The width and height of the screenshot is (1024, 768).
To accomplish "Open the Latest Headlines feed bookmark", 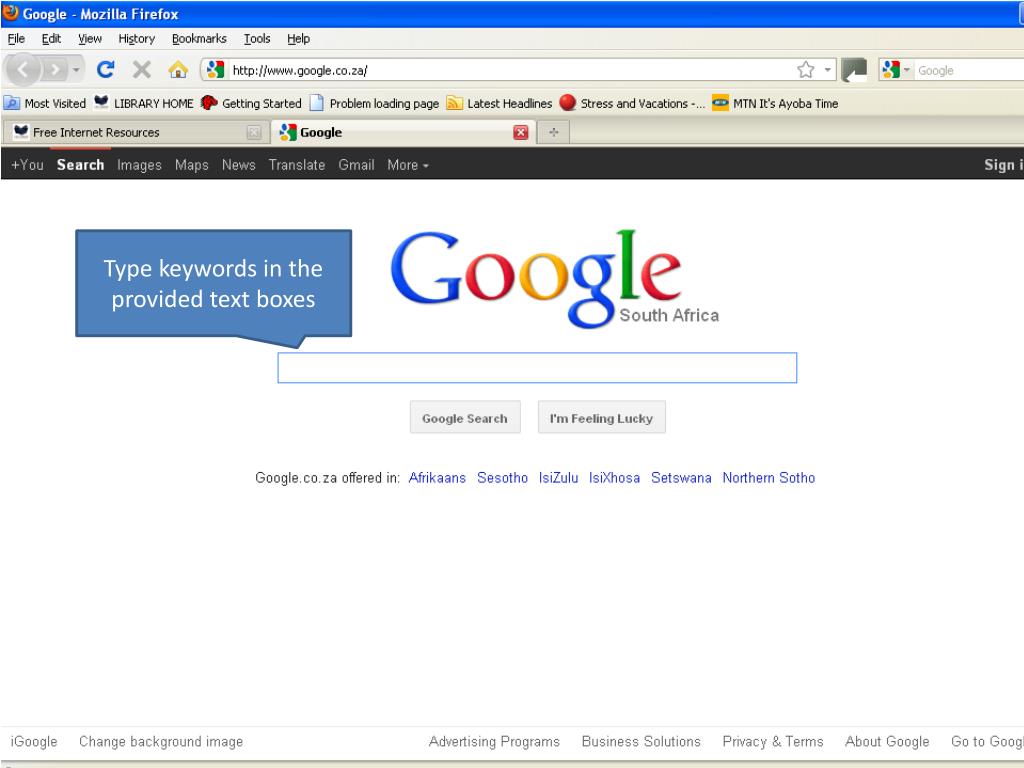I will 499,103.
